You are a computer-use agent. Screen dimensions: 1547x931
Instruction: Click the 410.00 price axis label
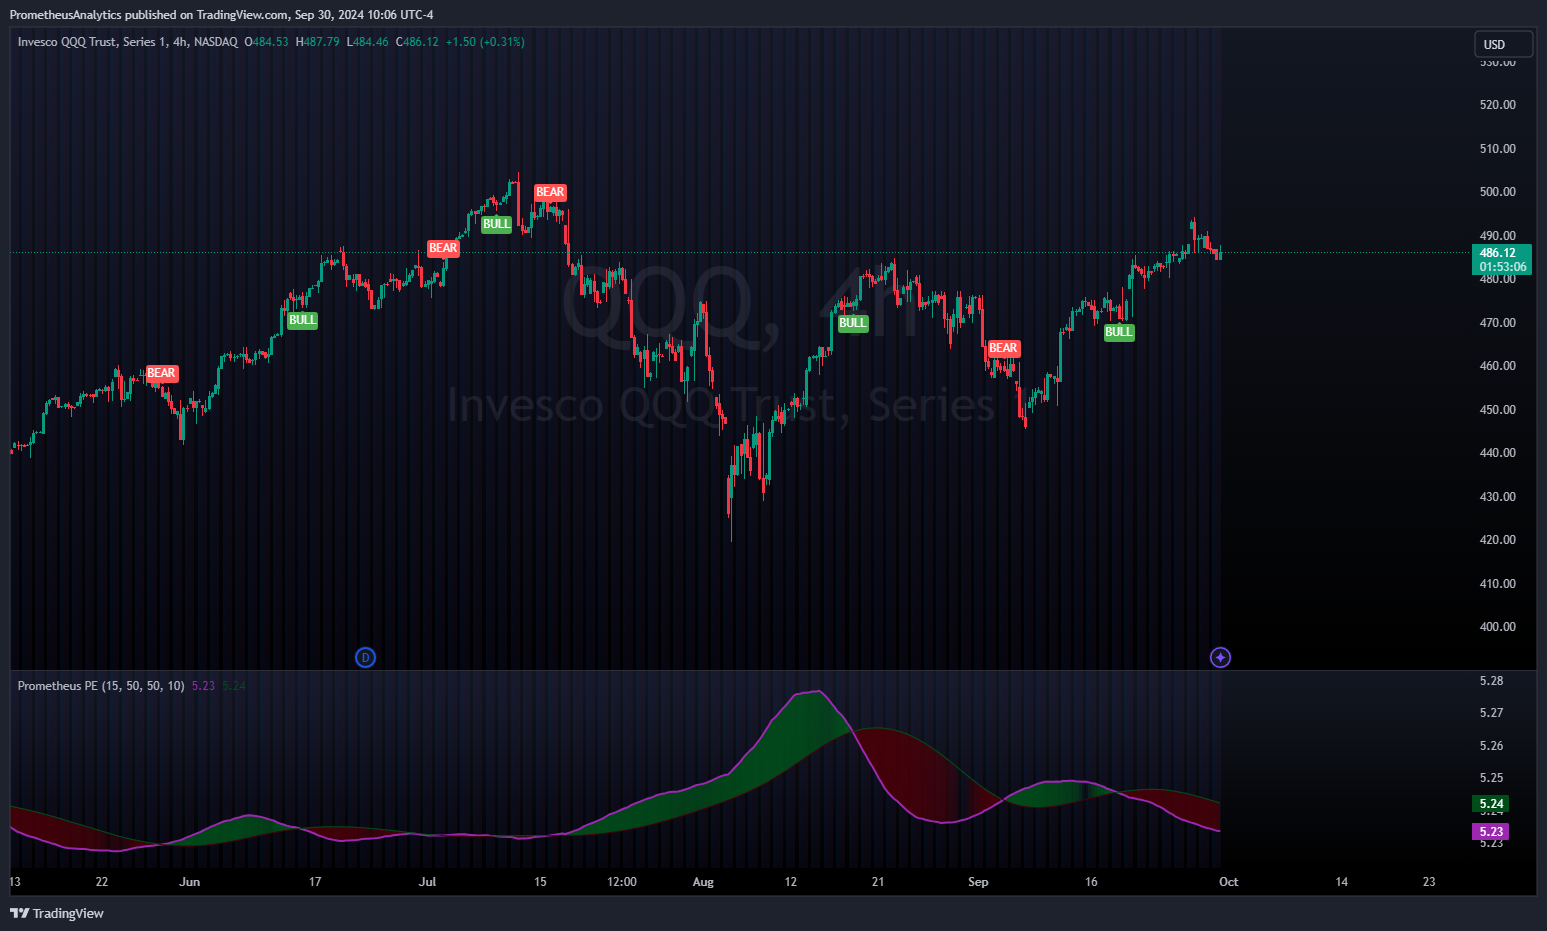click(1497, 584)
